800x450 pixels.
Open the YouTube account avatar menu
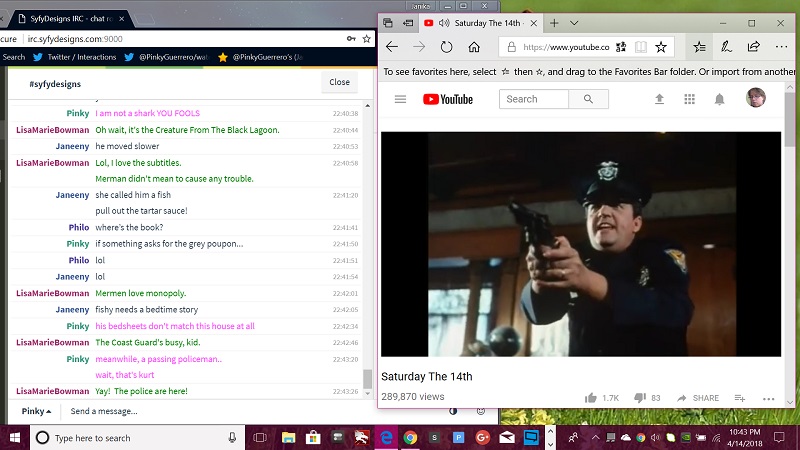pyautogui.click(x=756, y=97)
